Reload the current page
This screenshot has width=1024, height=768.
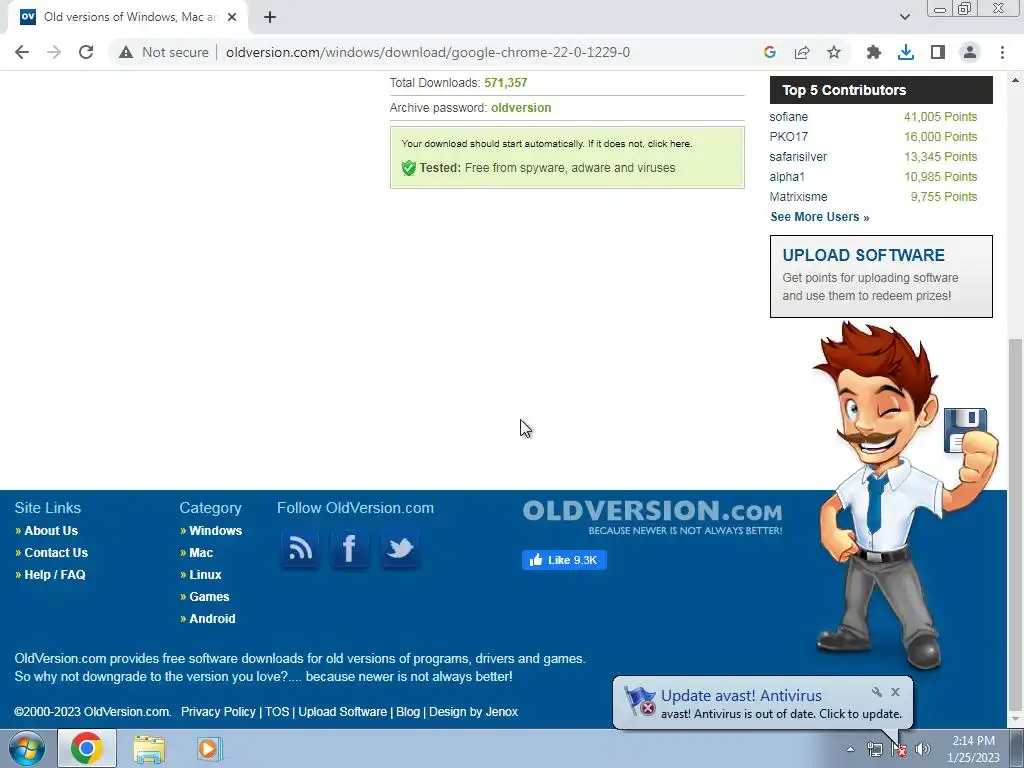pos(86,52)
